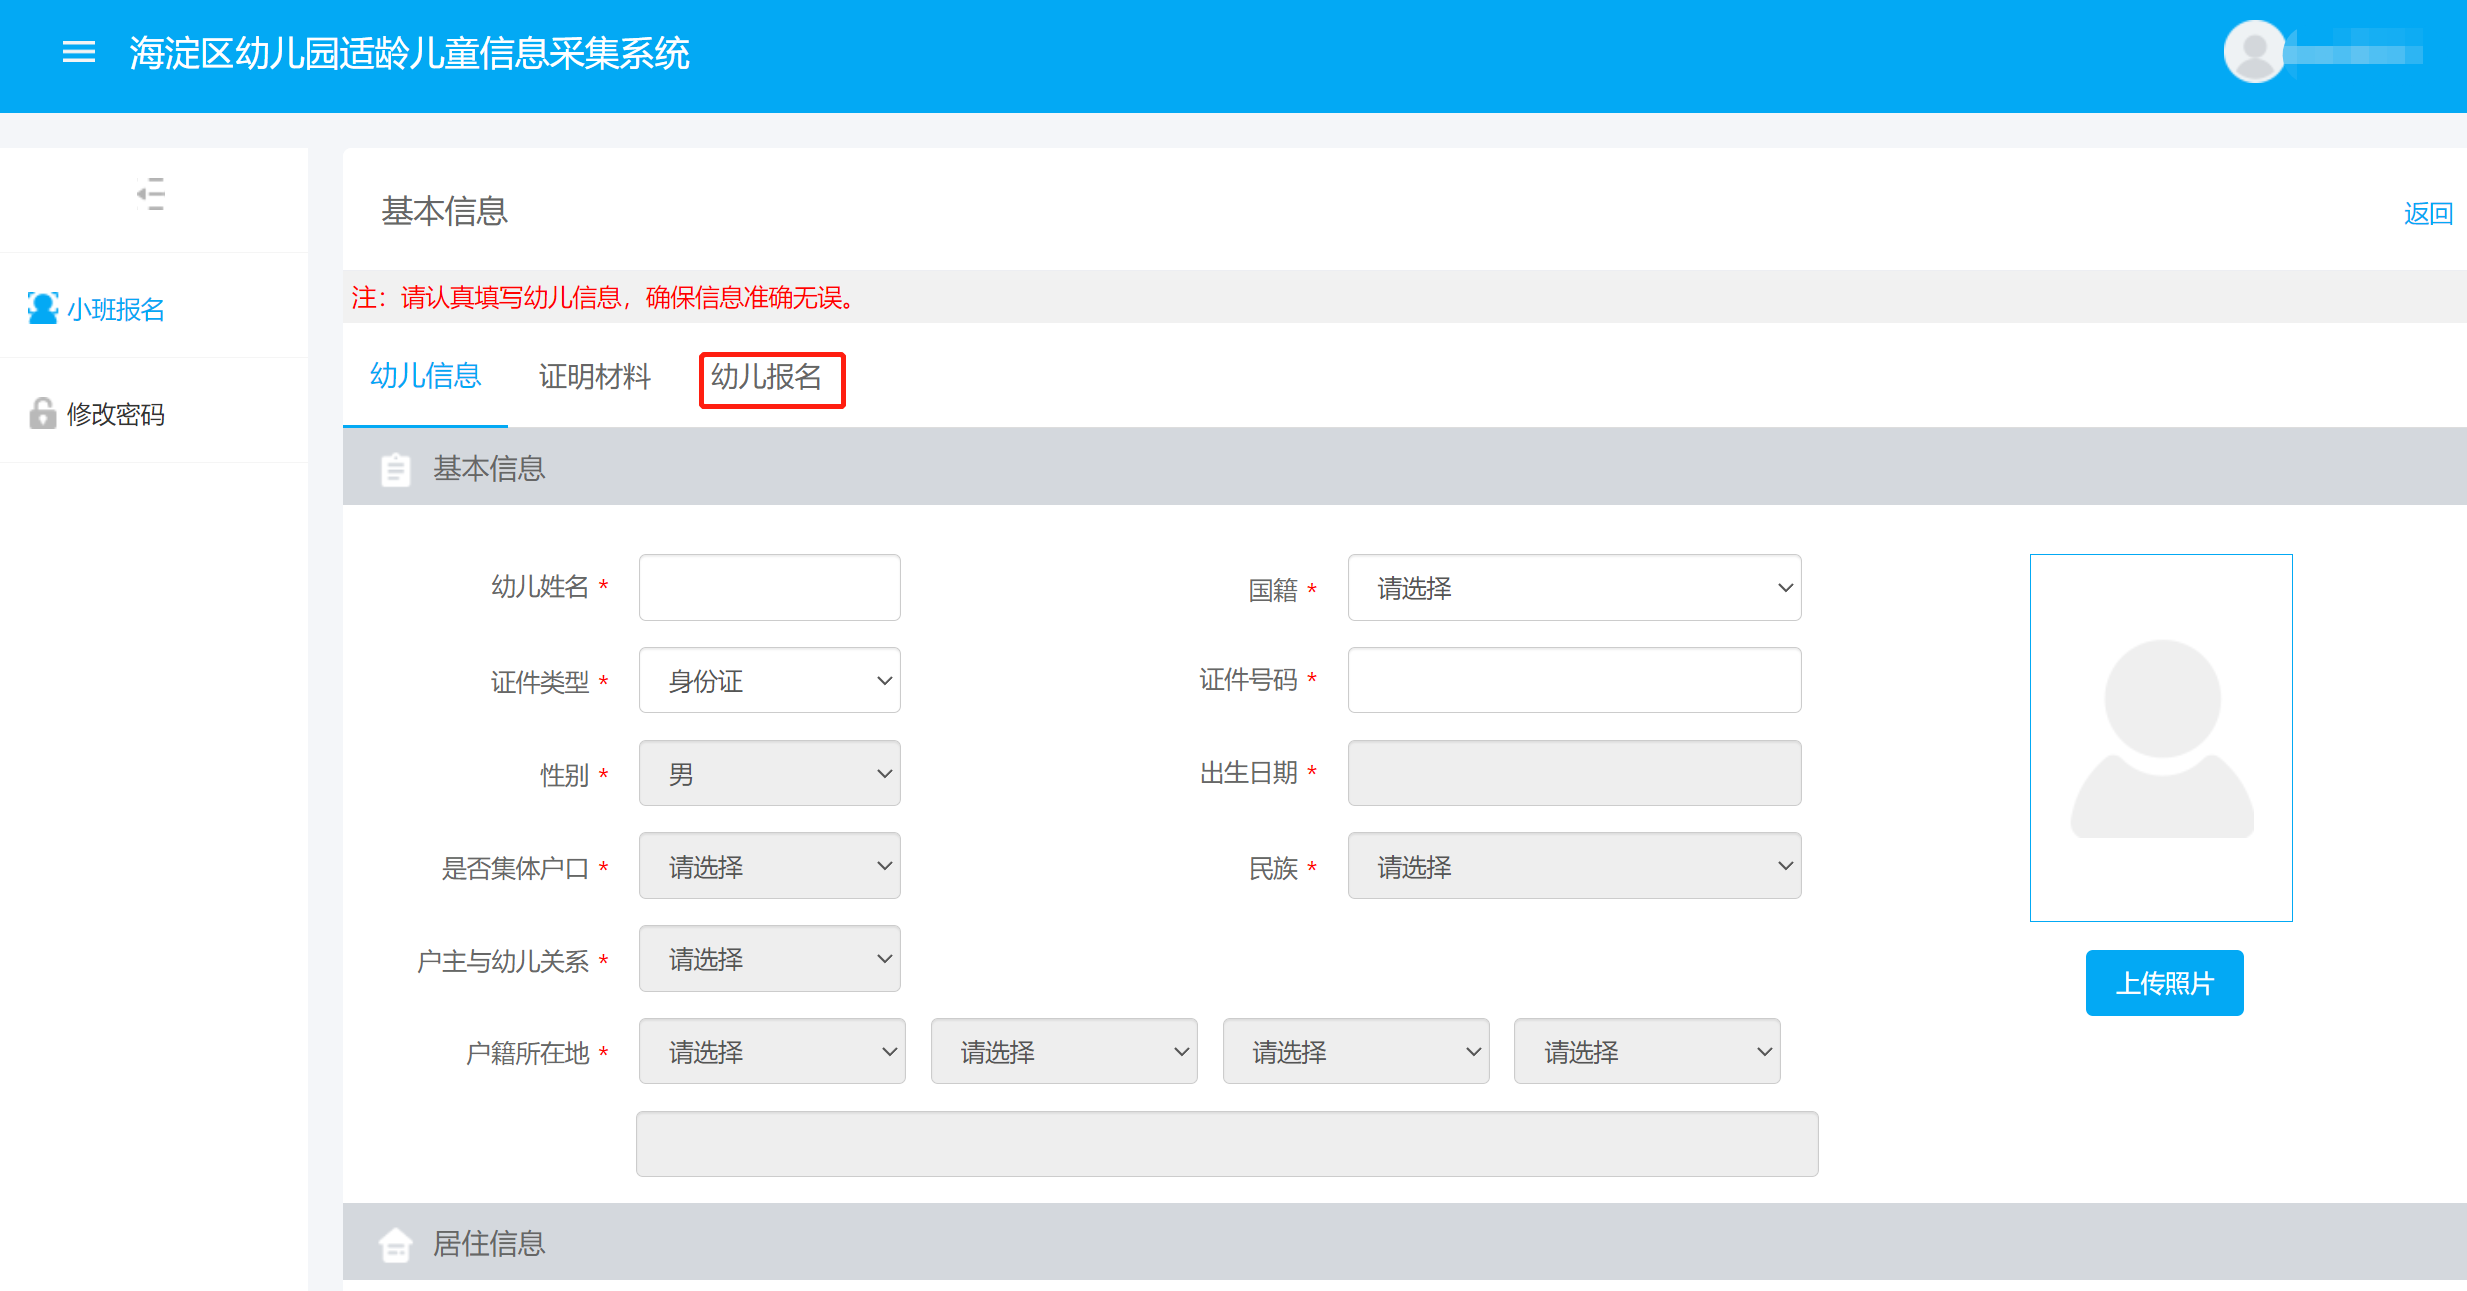The height and width of the screenshot is (1291, 2467).
Task: Focus the 幼儿姓名 input field
Action: (x=769, y=588)
